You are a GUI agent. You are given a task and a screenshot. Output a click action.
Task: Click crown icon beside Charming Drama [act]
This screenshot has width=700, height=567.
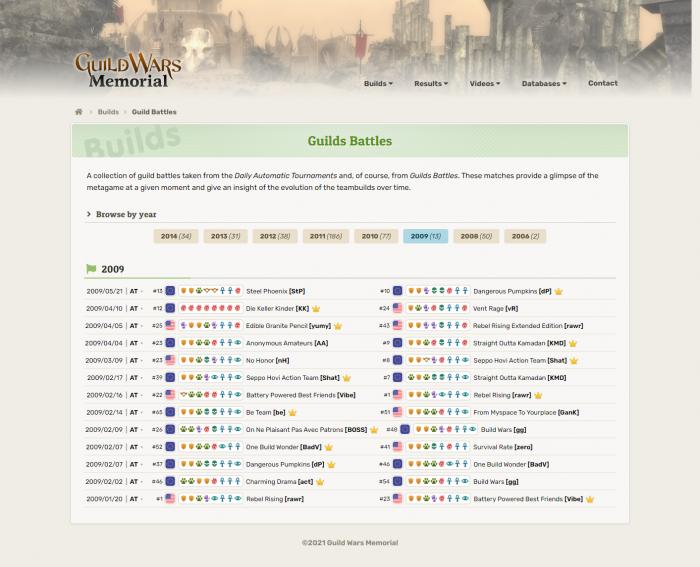(320, 482)
